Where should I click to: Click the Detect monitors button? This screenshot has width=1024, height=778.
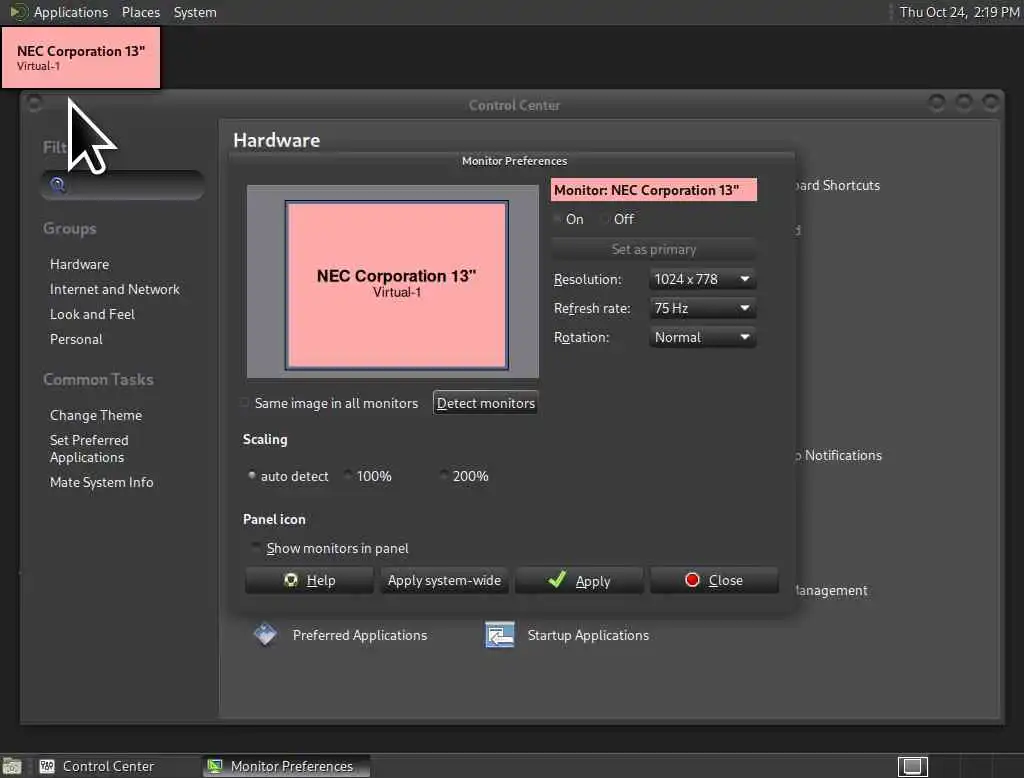click(x=485, y=403)
